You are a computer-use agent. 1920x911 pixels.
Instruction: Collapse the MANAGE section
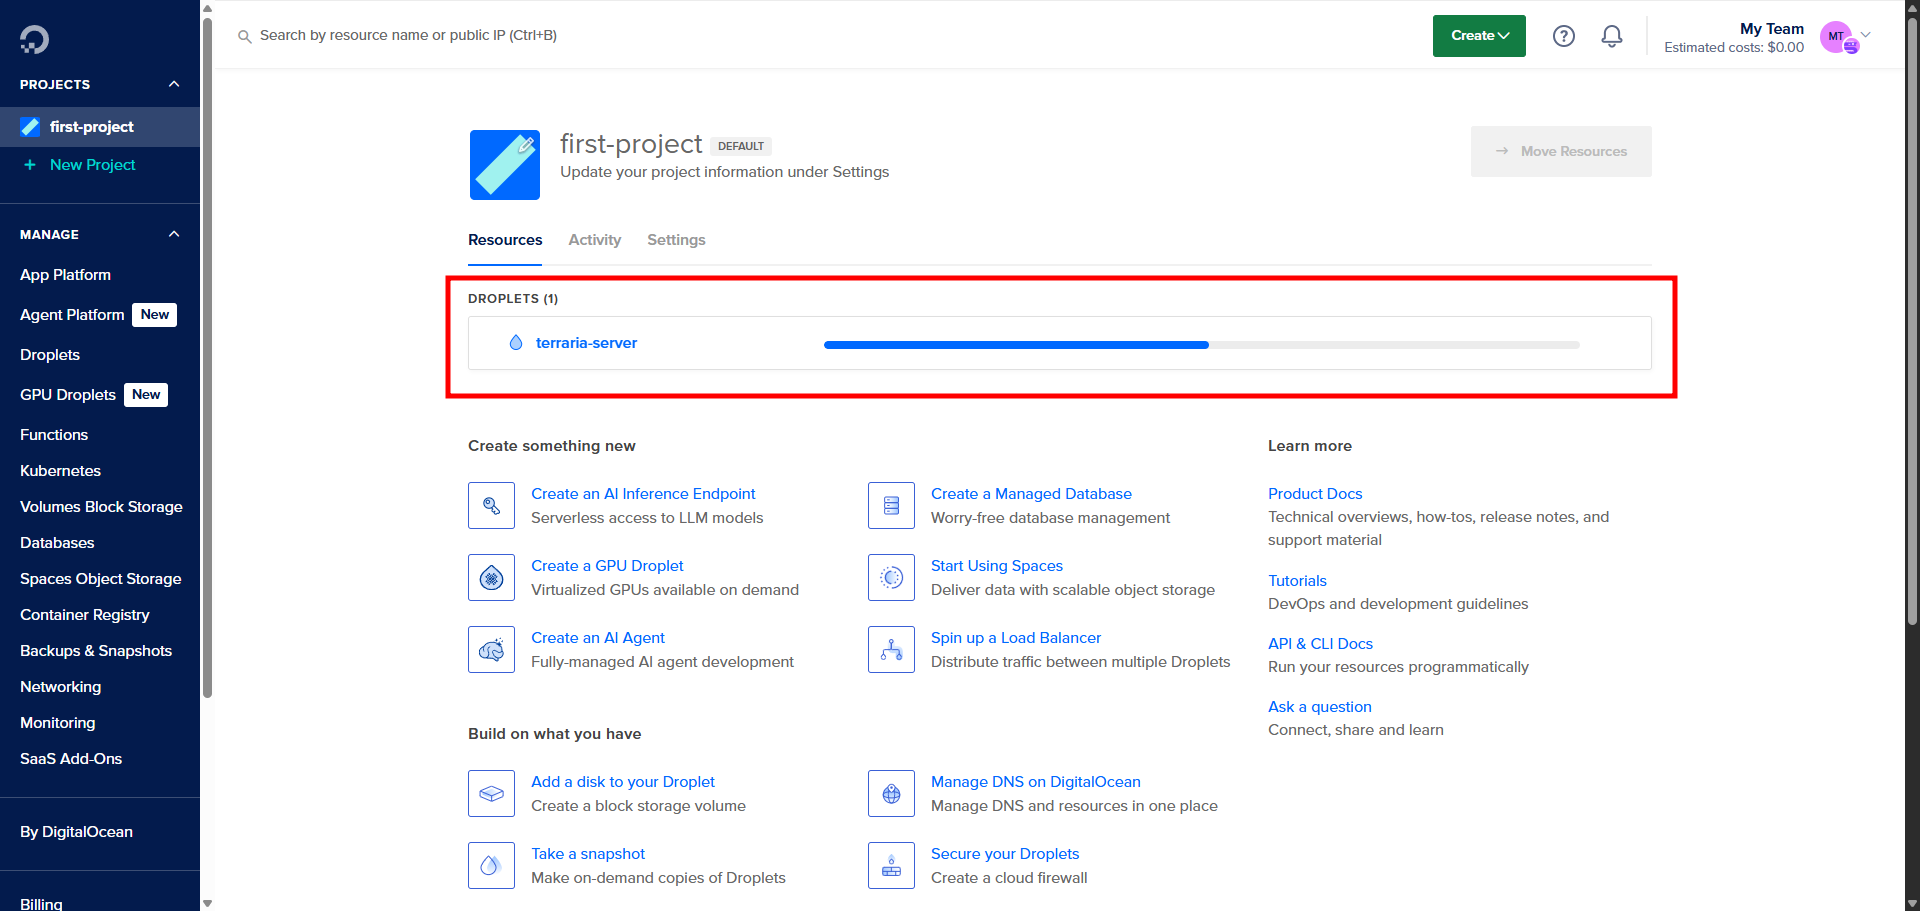(x=173, y=234)
